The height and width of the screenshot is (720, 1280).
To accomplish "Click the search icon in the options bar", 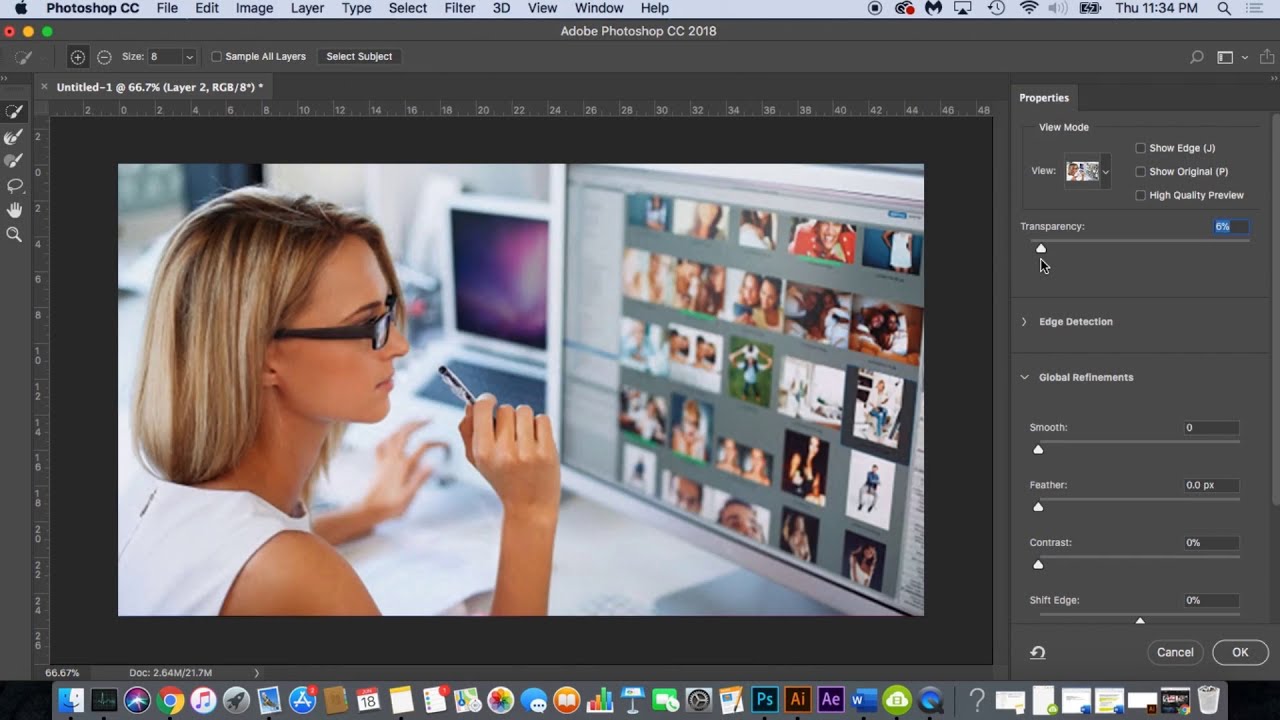I will click(1196, 57).
